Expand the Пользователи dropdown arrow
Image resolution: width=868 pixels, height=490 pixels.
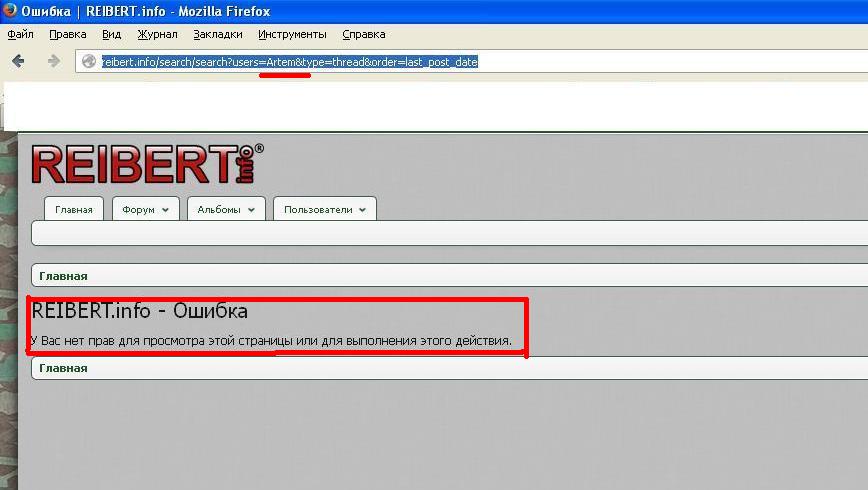click(x=362, y=210)
